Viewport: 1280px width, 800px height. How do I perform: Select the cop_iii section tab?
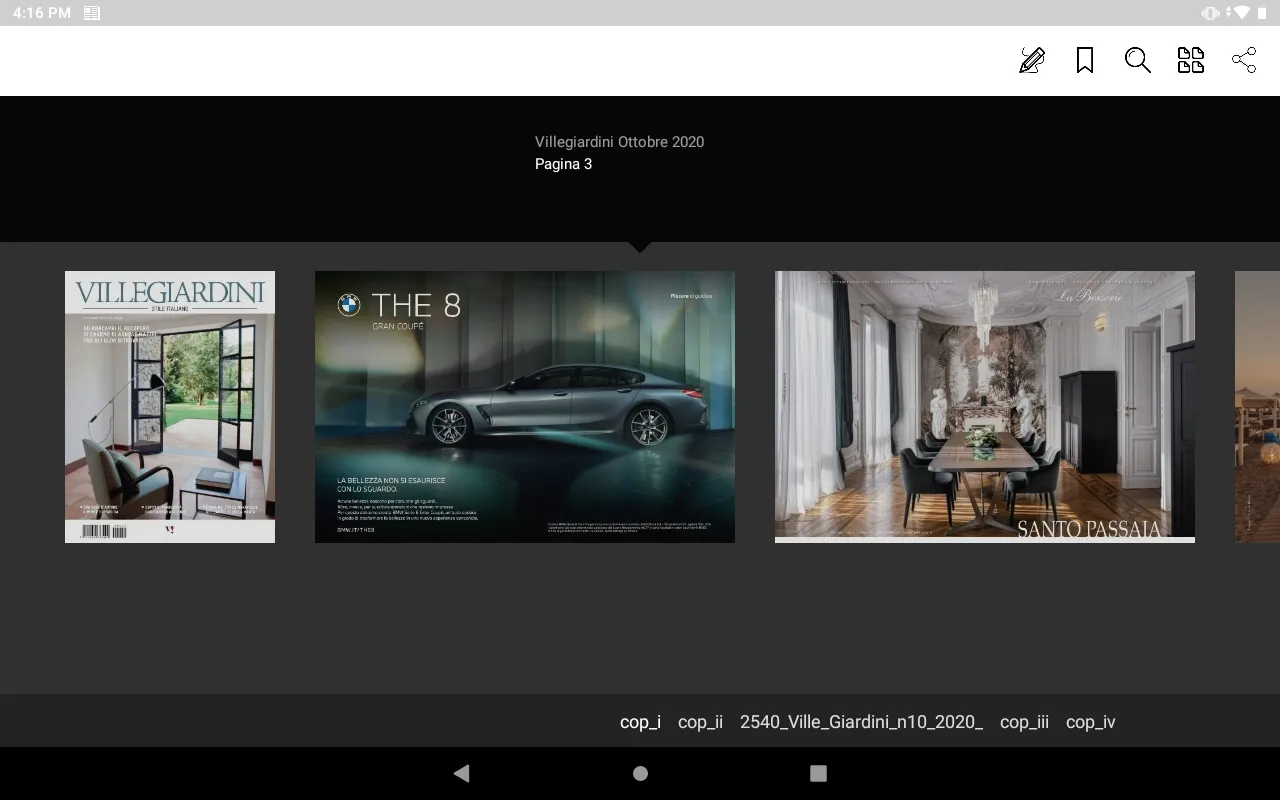pyautogui.click(x=1024, y=722)
